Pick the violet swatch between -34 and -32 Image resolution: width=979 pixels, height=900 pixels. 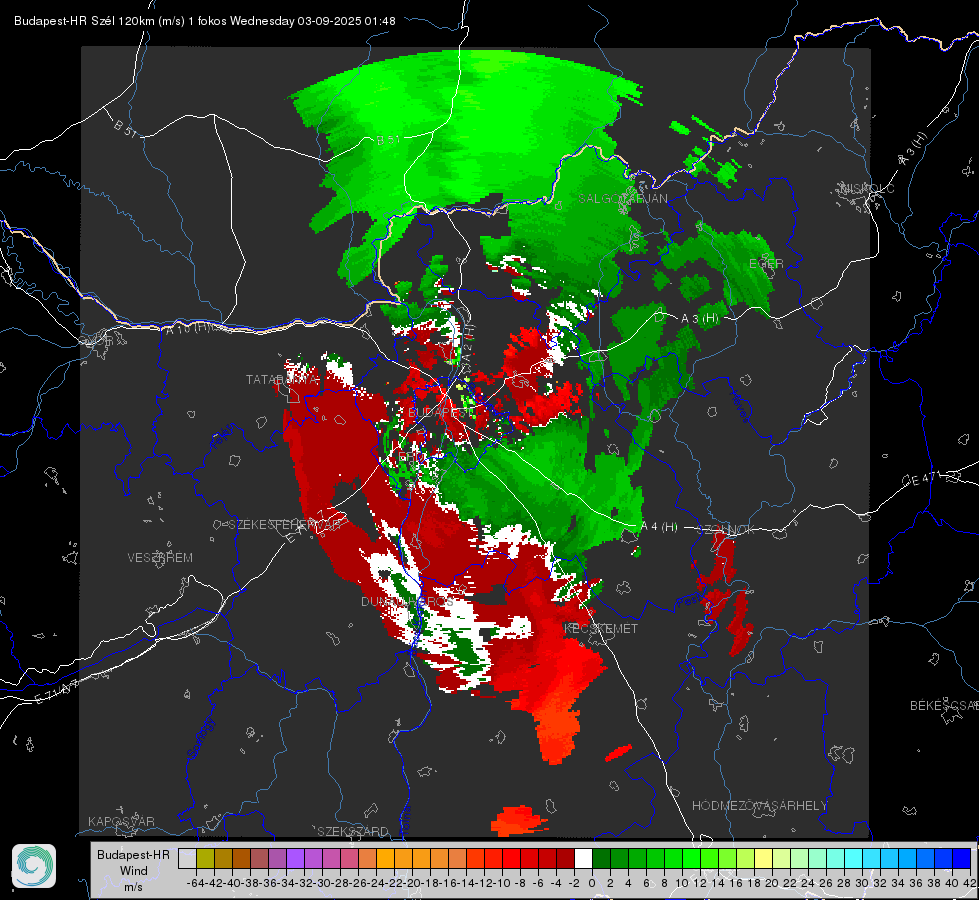click(x=295, y=859)
